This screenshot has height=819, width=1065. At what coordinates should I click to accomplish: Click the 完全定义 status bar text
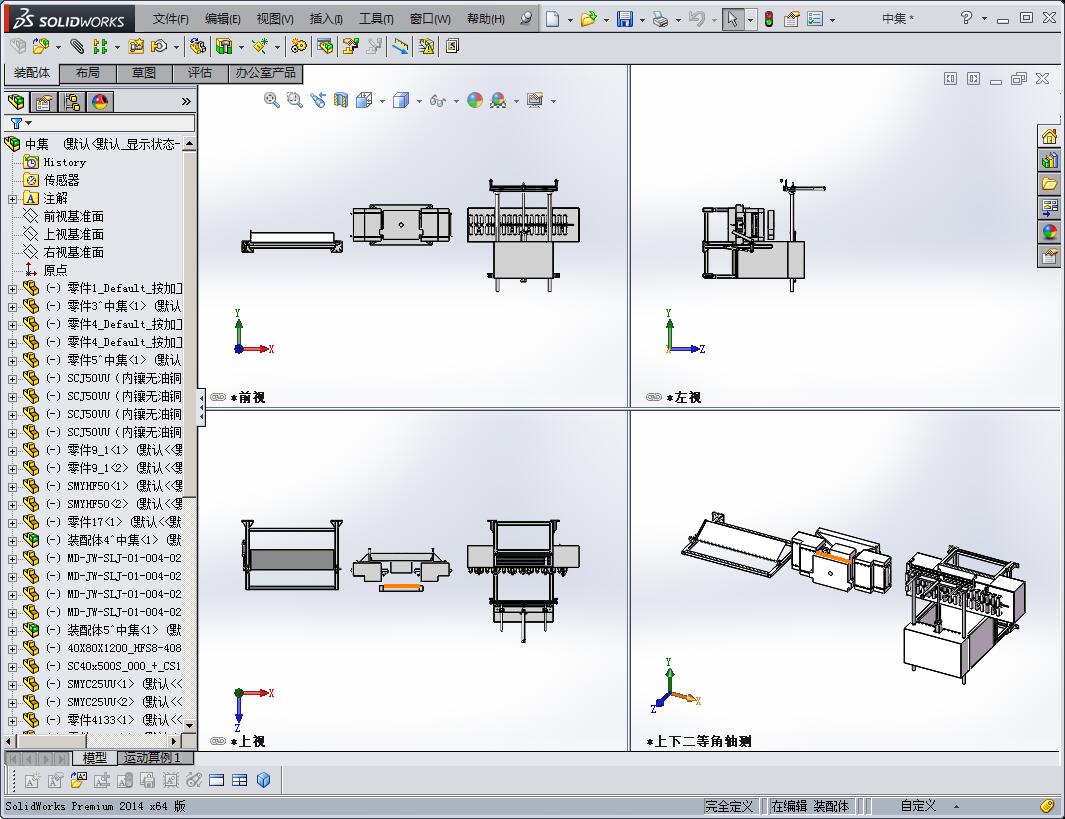coord(729,806)
